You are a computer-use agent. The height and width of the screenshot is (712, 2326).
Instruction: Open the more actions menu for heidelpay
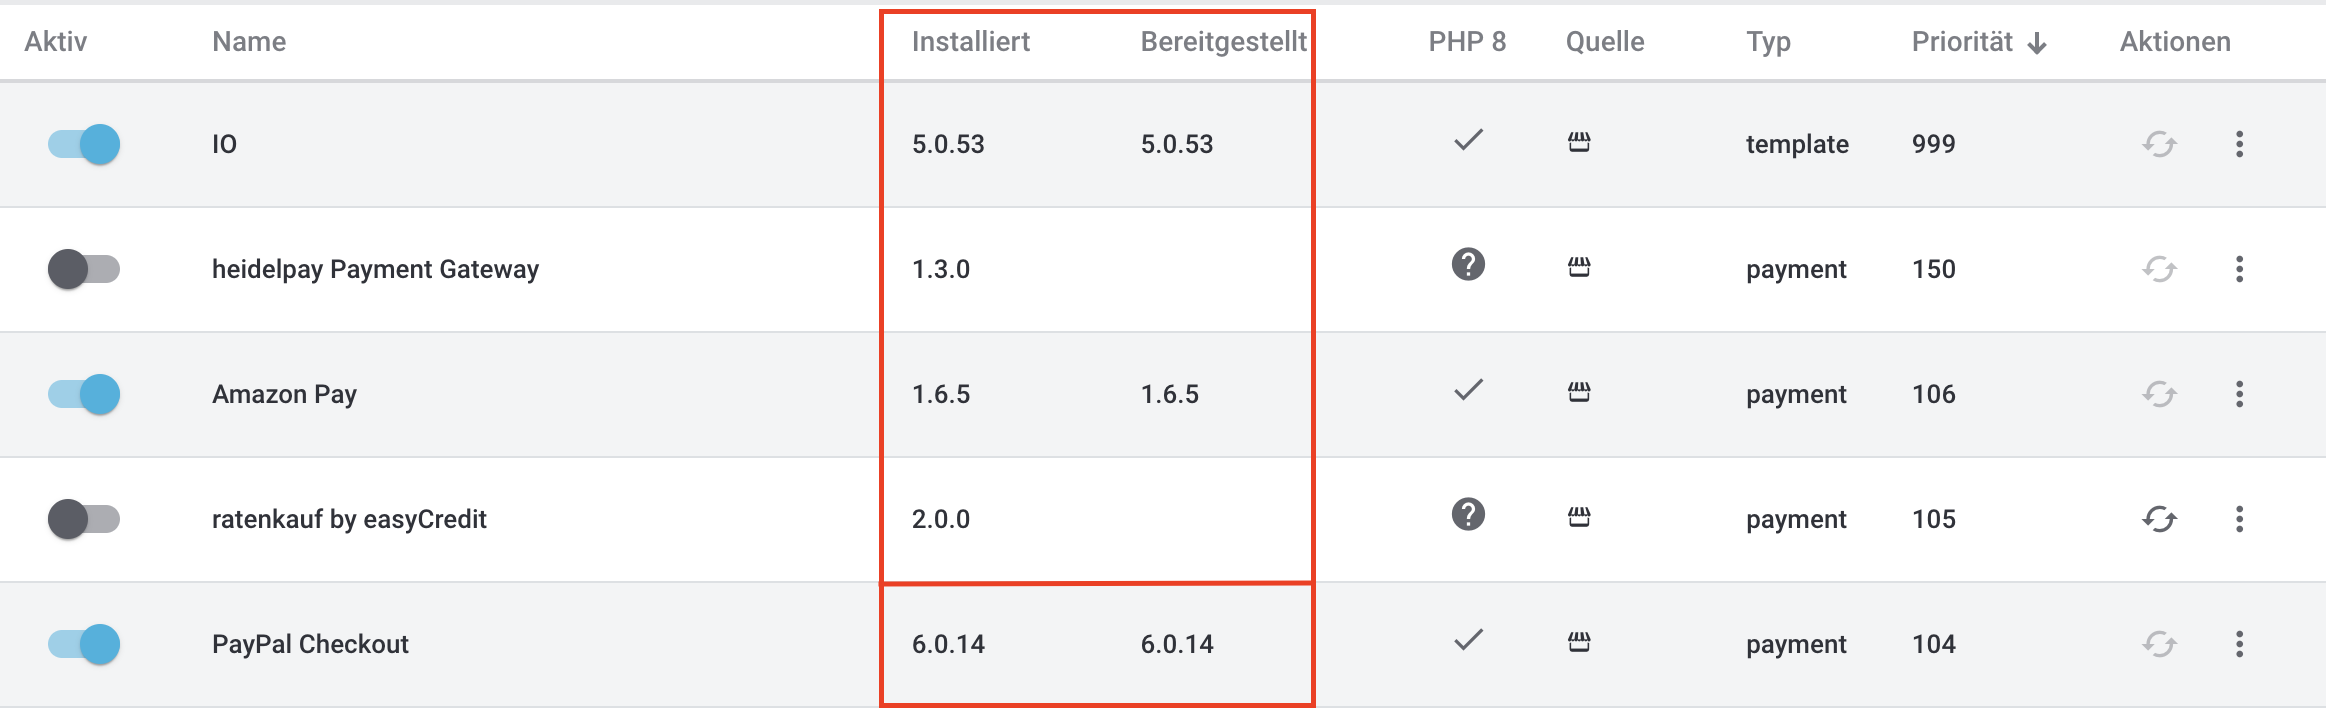2239,269
